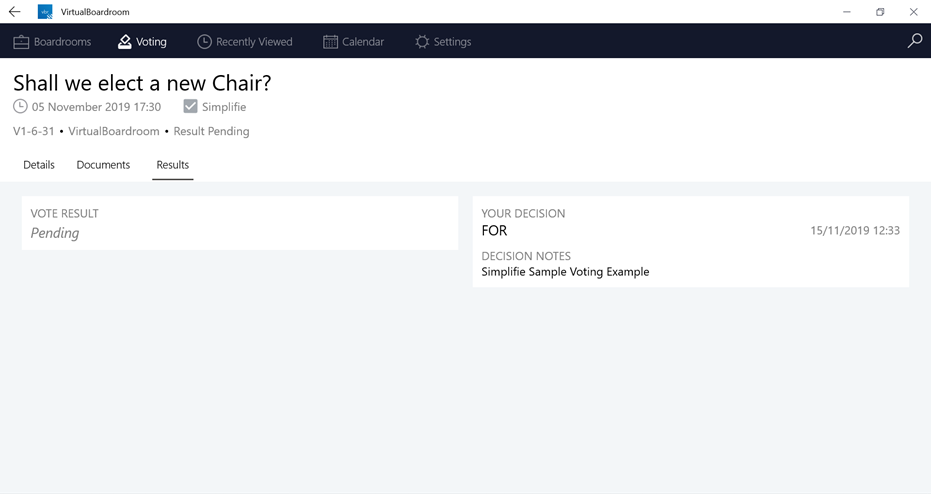The height and width of the screenshot is (494, 931).
Task: Click the back arrow in title bar
Action: click(x=14, y=11)
